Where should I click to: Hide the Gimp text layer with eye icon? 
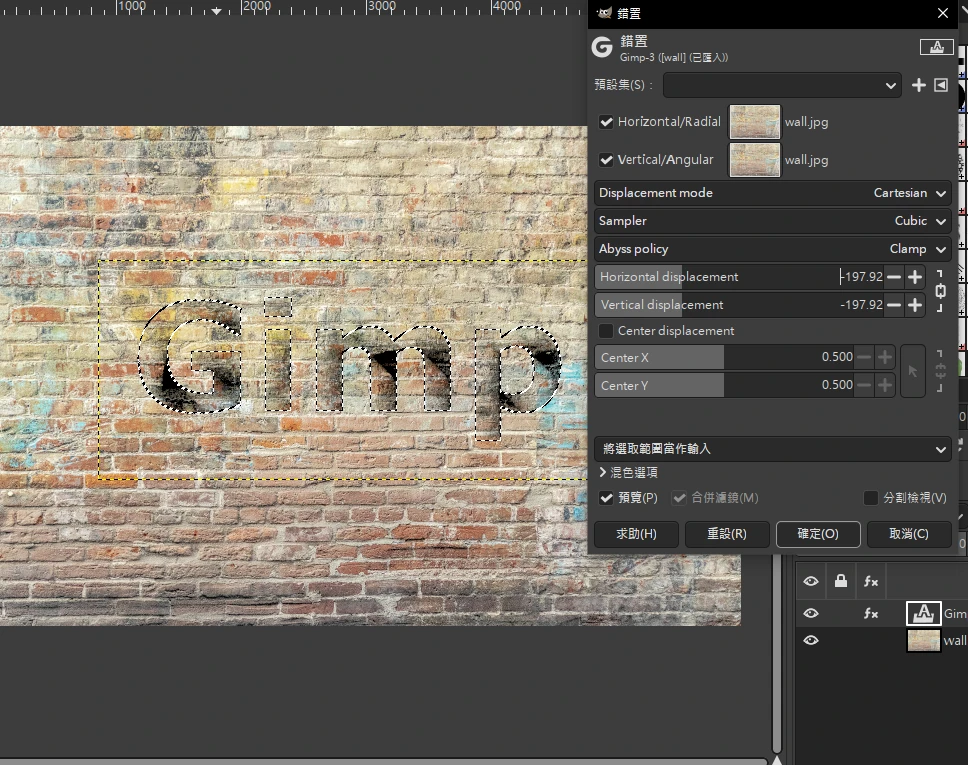(811, 614)
